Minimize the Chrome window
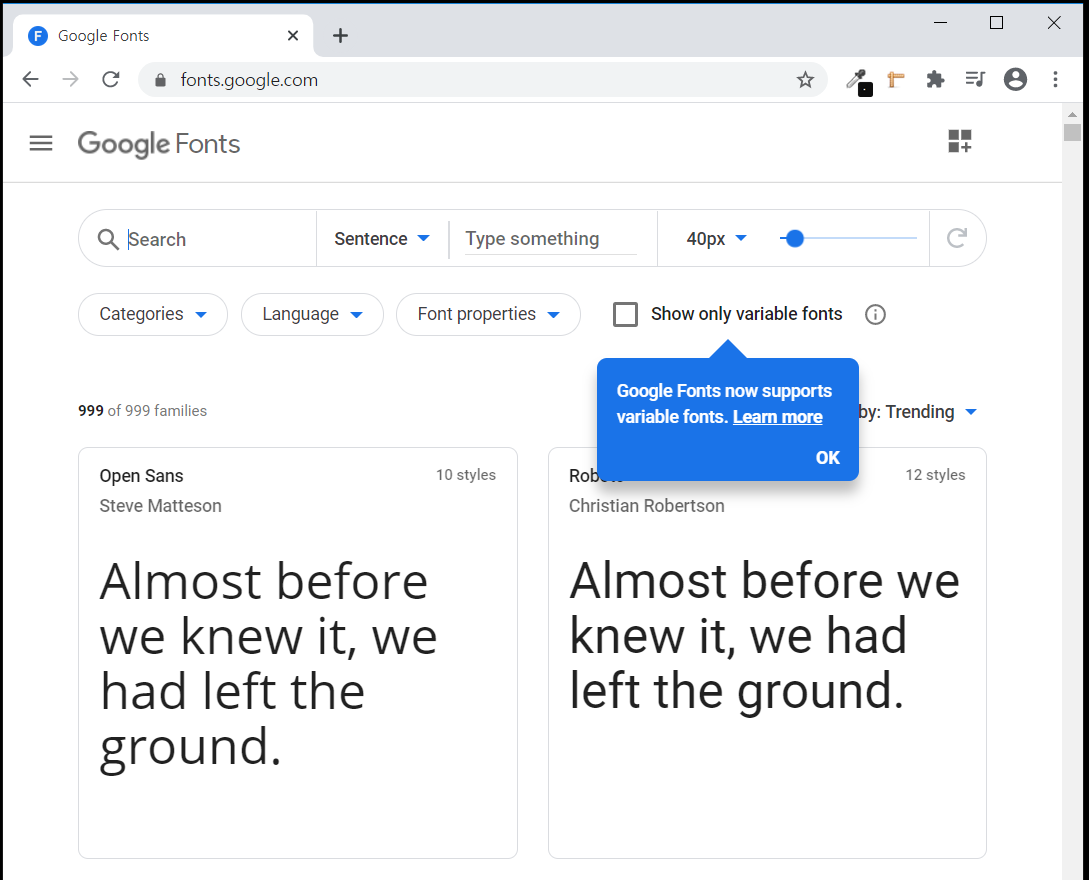The image size is (1089, 880). tap(940, 23)
